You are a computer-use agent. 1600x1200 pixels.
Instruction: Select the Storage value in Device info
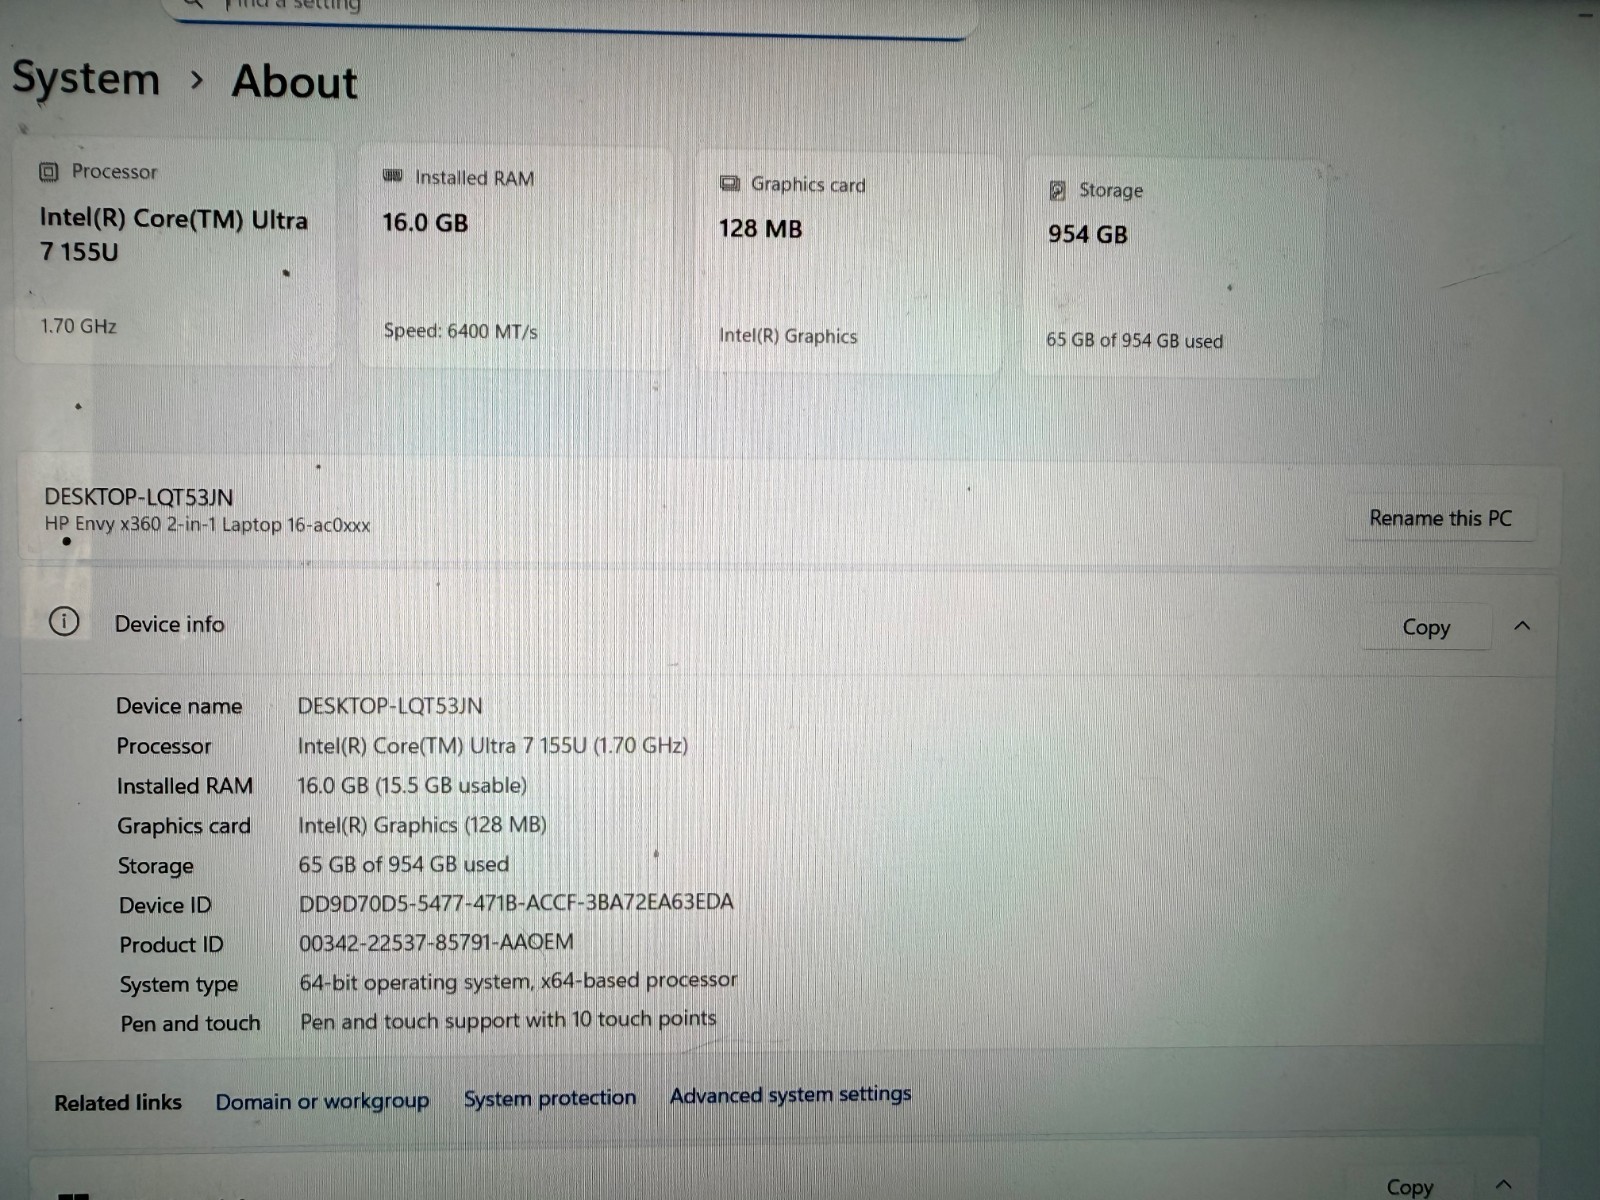pos(404,864)
